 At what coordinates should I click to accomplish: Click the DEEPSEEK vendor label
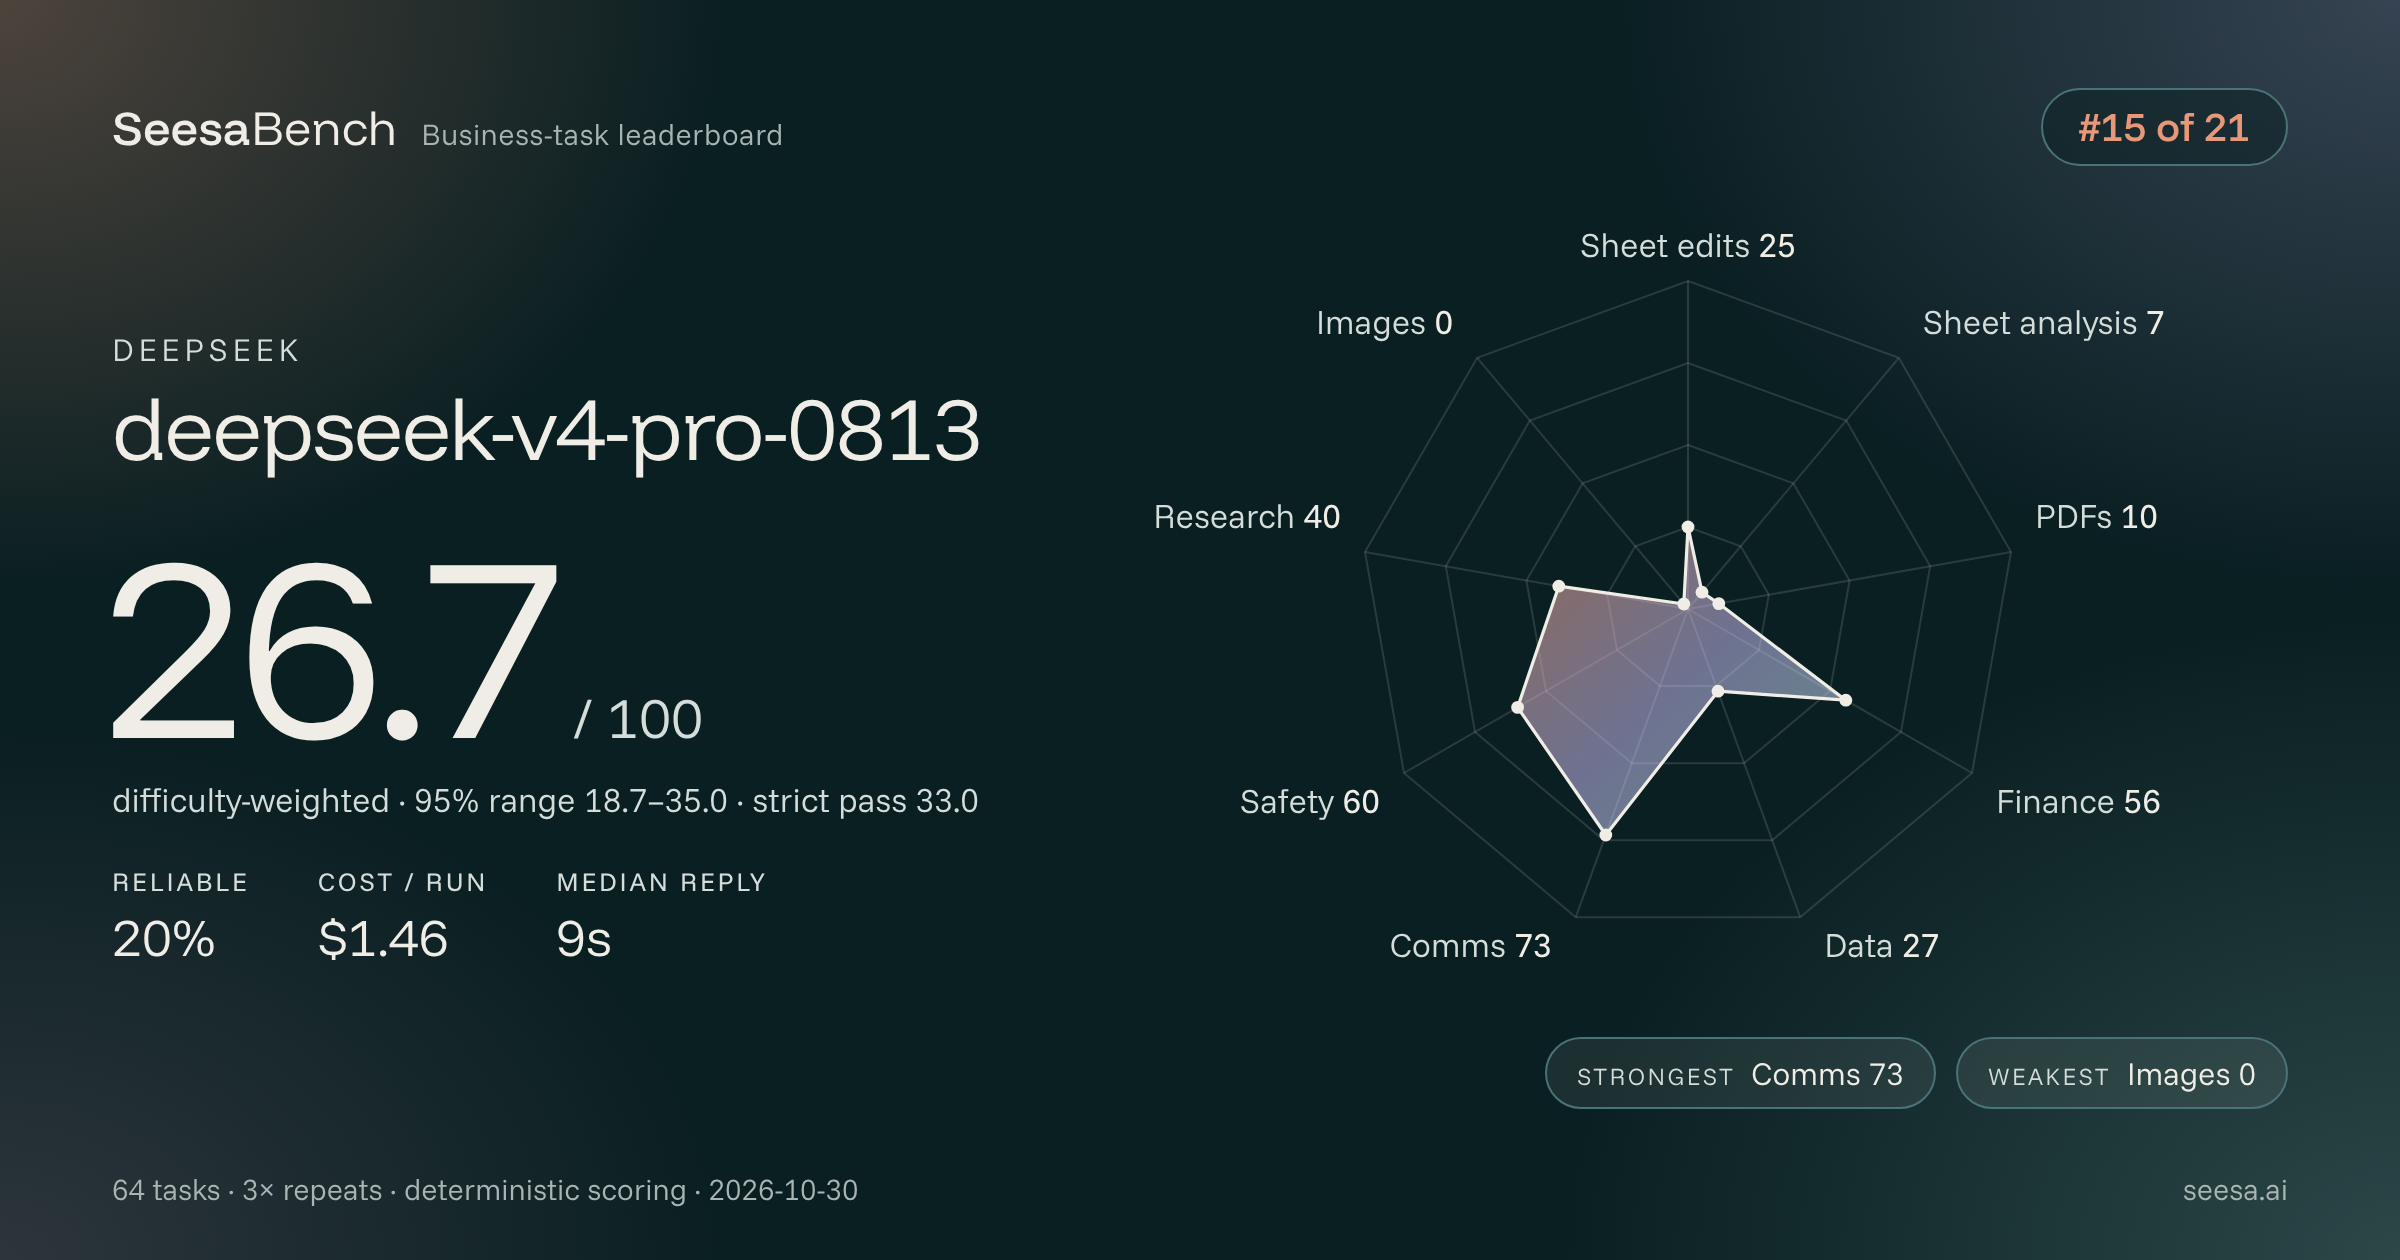206,351
